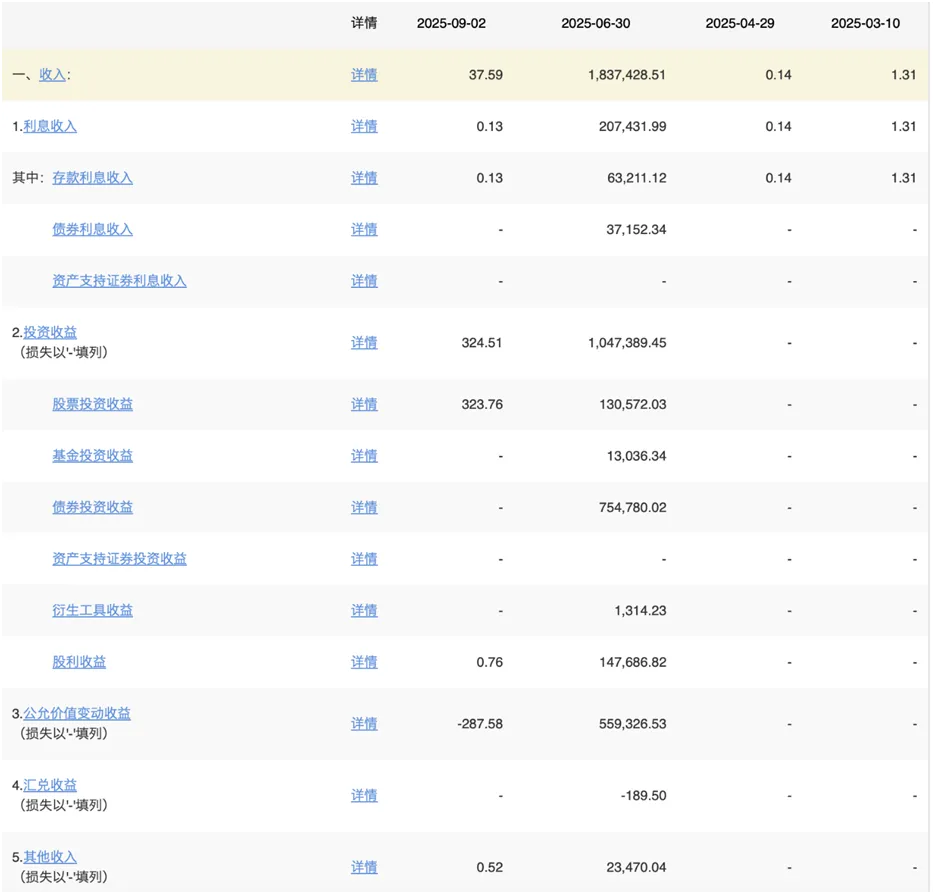Image resolution: width=935 pixels, height=894 pixels.
Task: Click 详情 link for 其他收入
Action: pyautogui.click(x=364, y=867)
